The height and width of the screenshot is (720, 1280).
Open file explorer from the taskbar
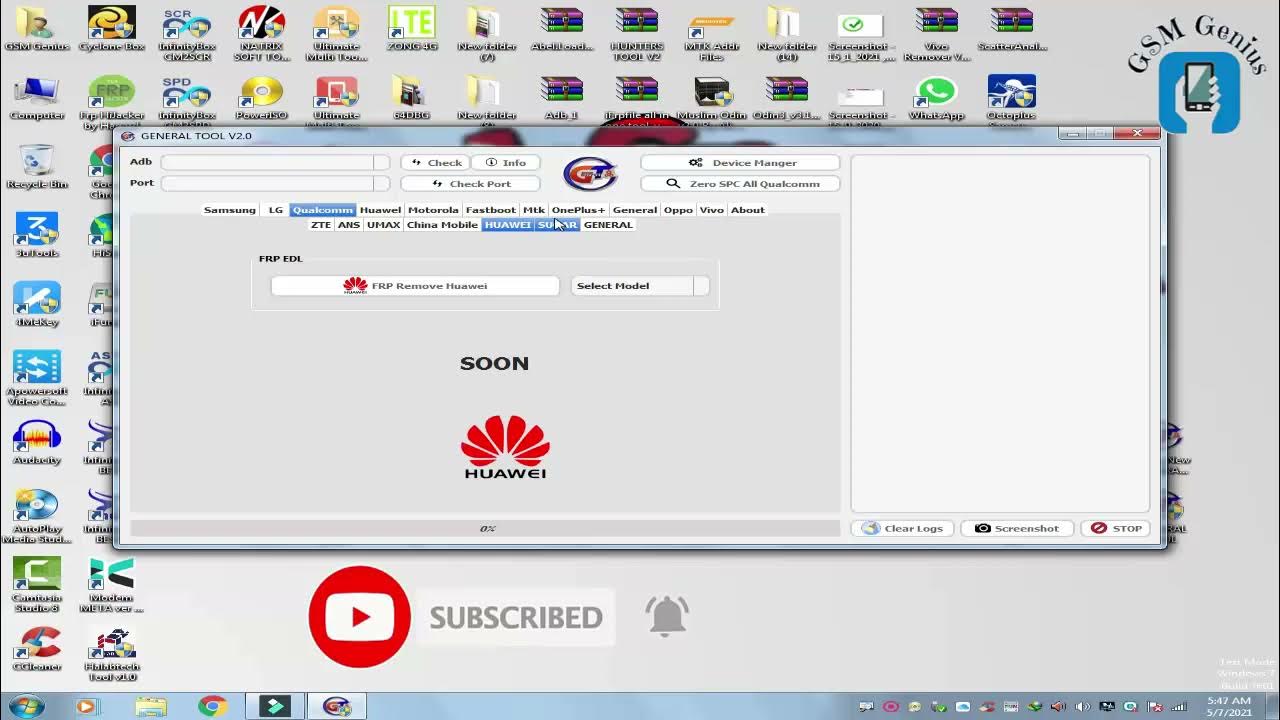click(x=151, y=706)
